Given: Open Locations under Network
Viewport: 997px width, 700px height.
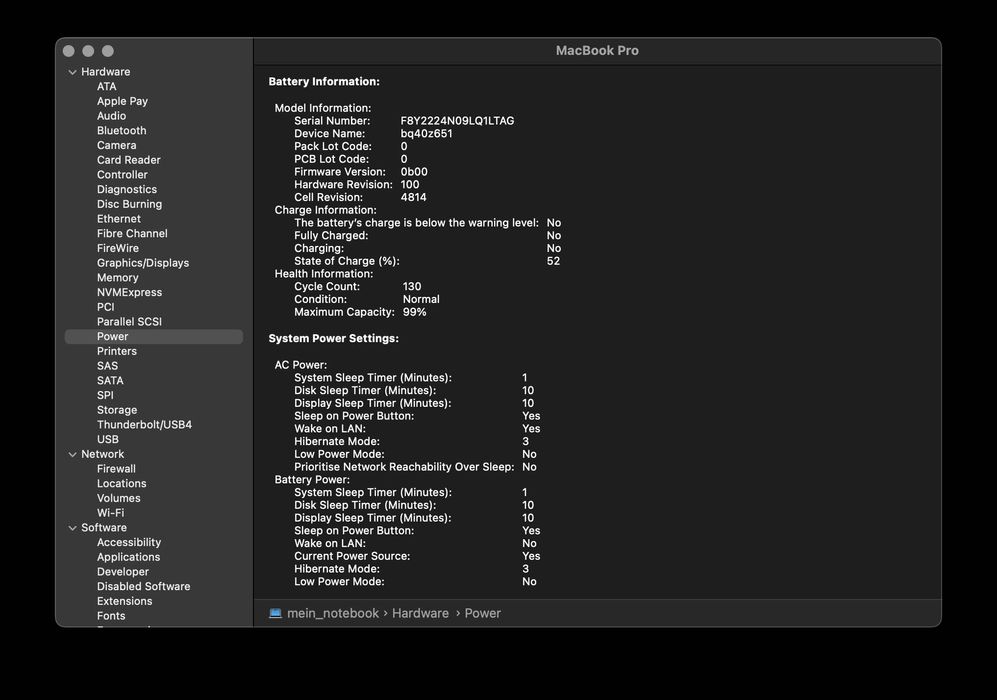Looking at the screenshot, I should pyautogui.click(x=121, y=483).
